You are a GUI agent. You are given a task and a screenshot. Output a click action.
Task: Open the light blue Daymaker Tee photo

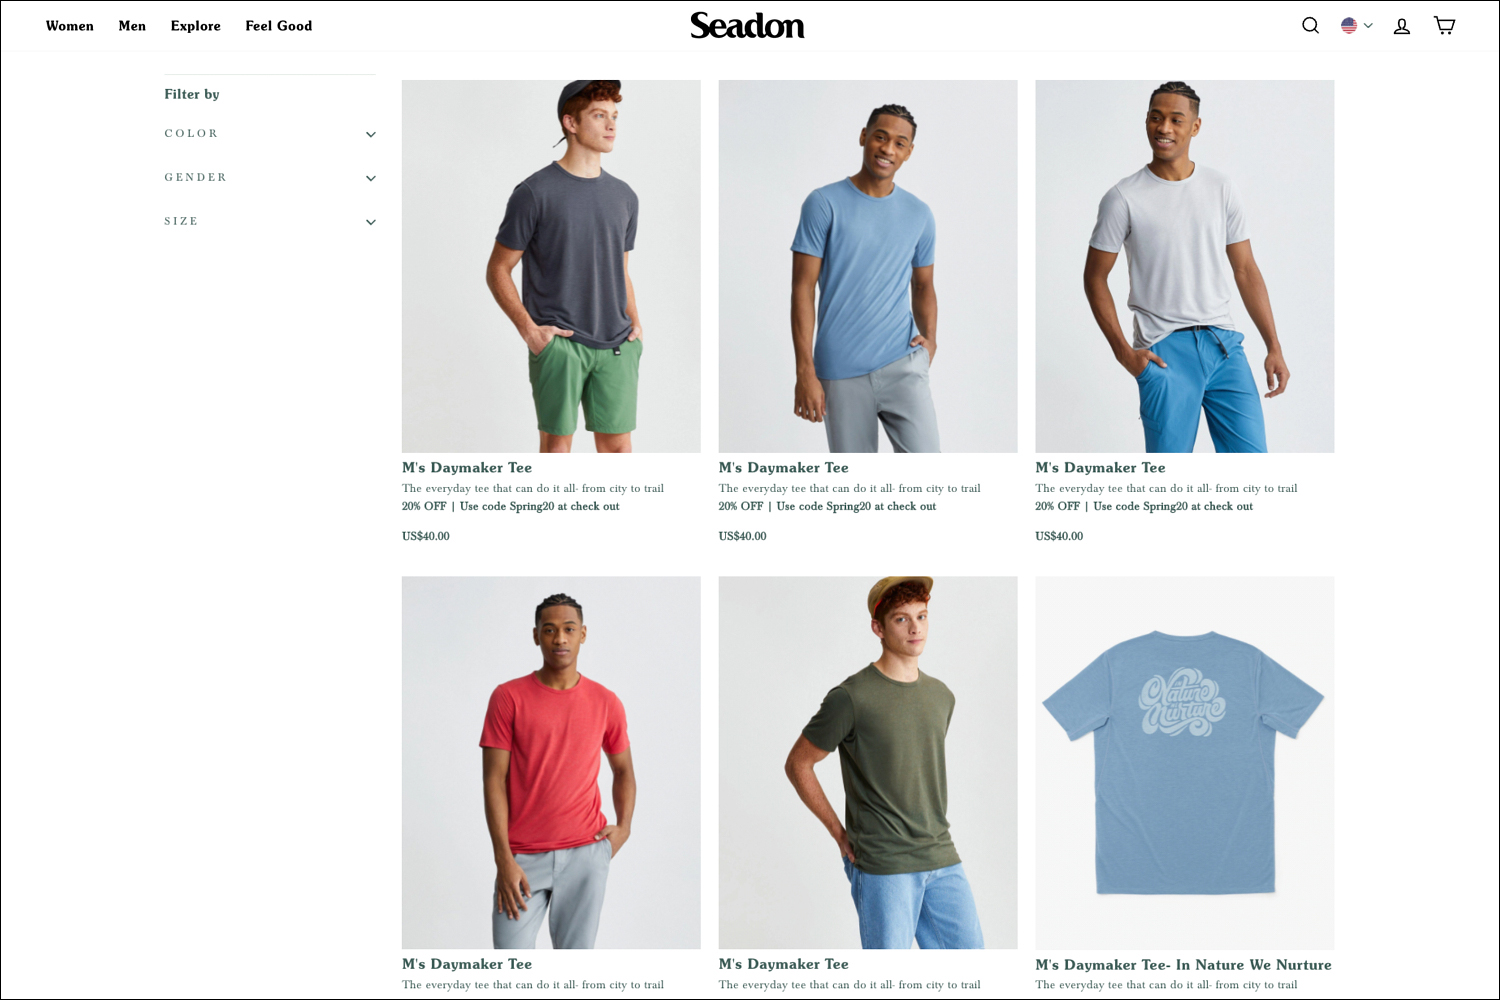click(868, 266)
